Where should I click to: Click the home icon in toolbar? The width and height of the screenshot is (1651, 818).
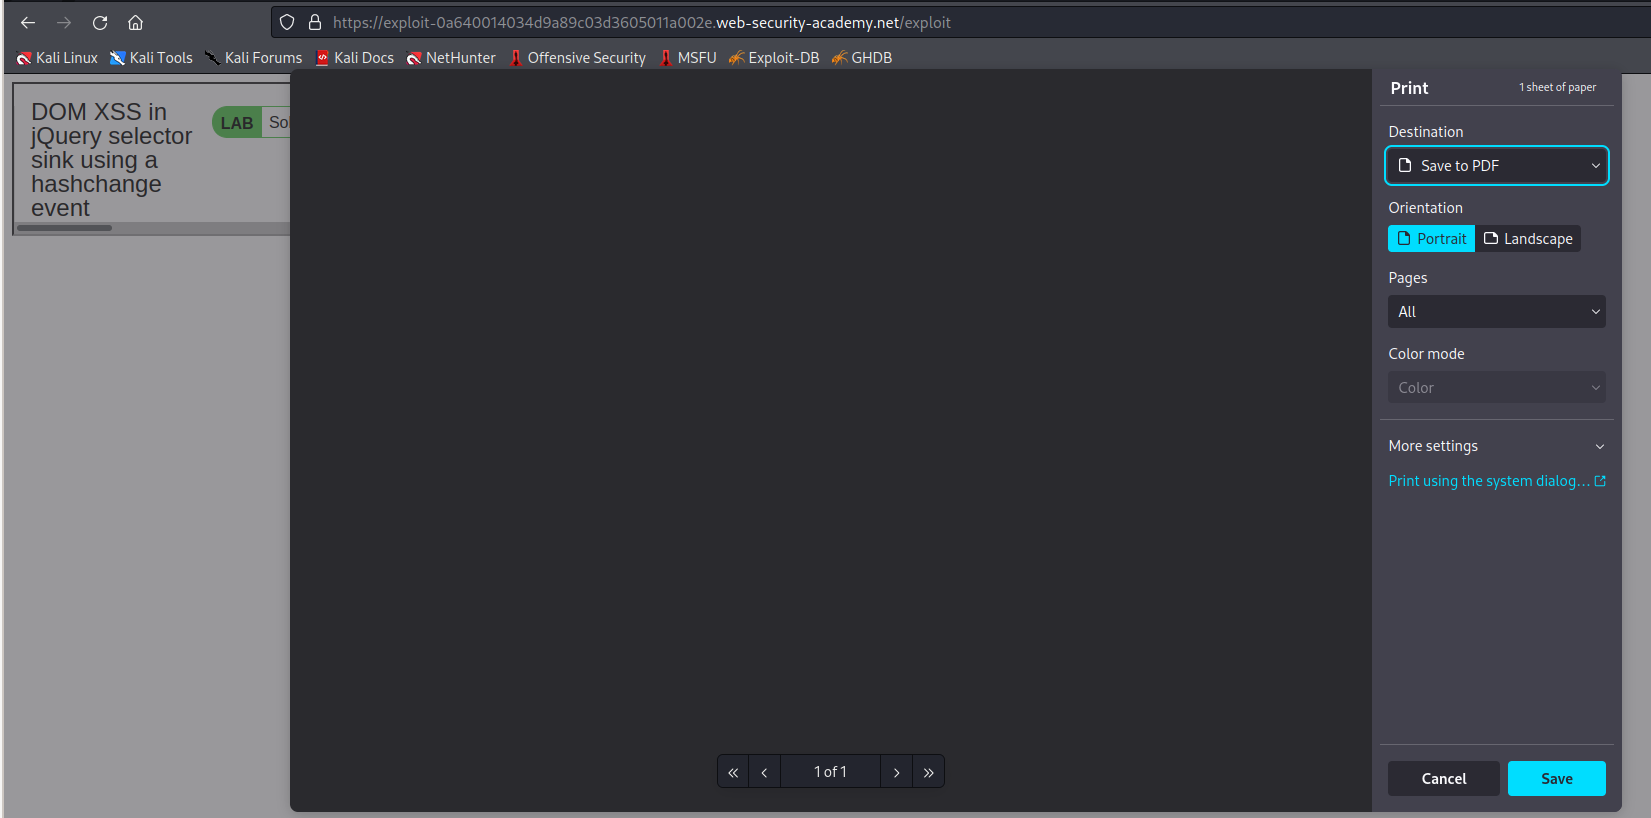tap(136, 22)
